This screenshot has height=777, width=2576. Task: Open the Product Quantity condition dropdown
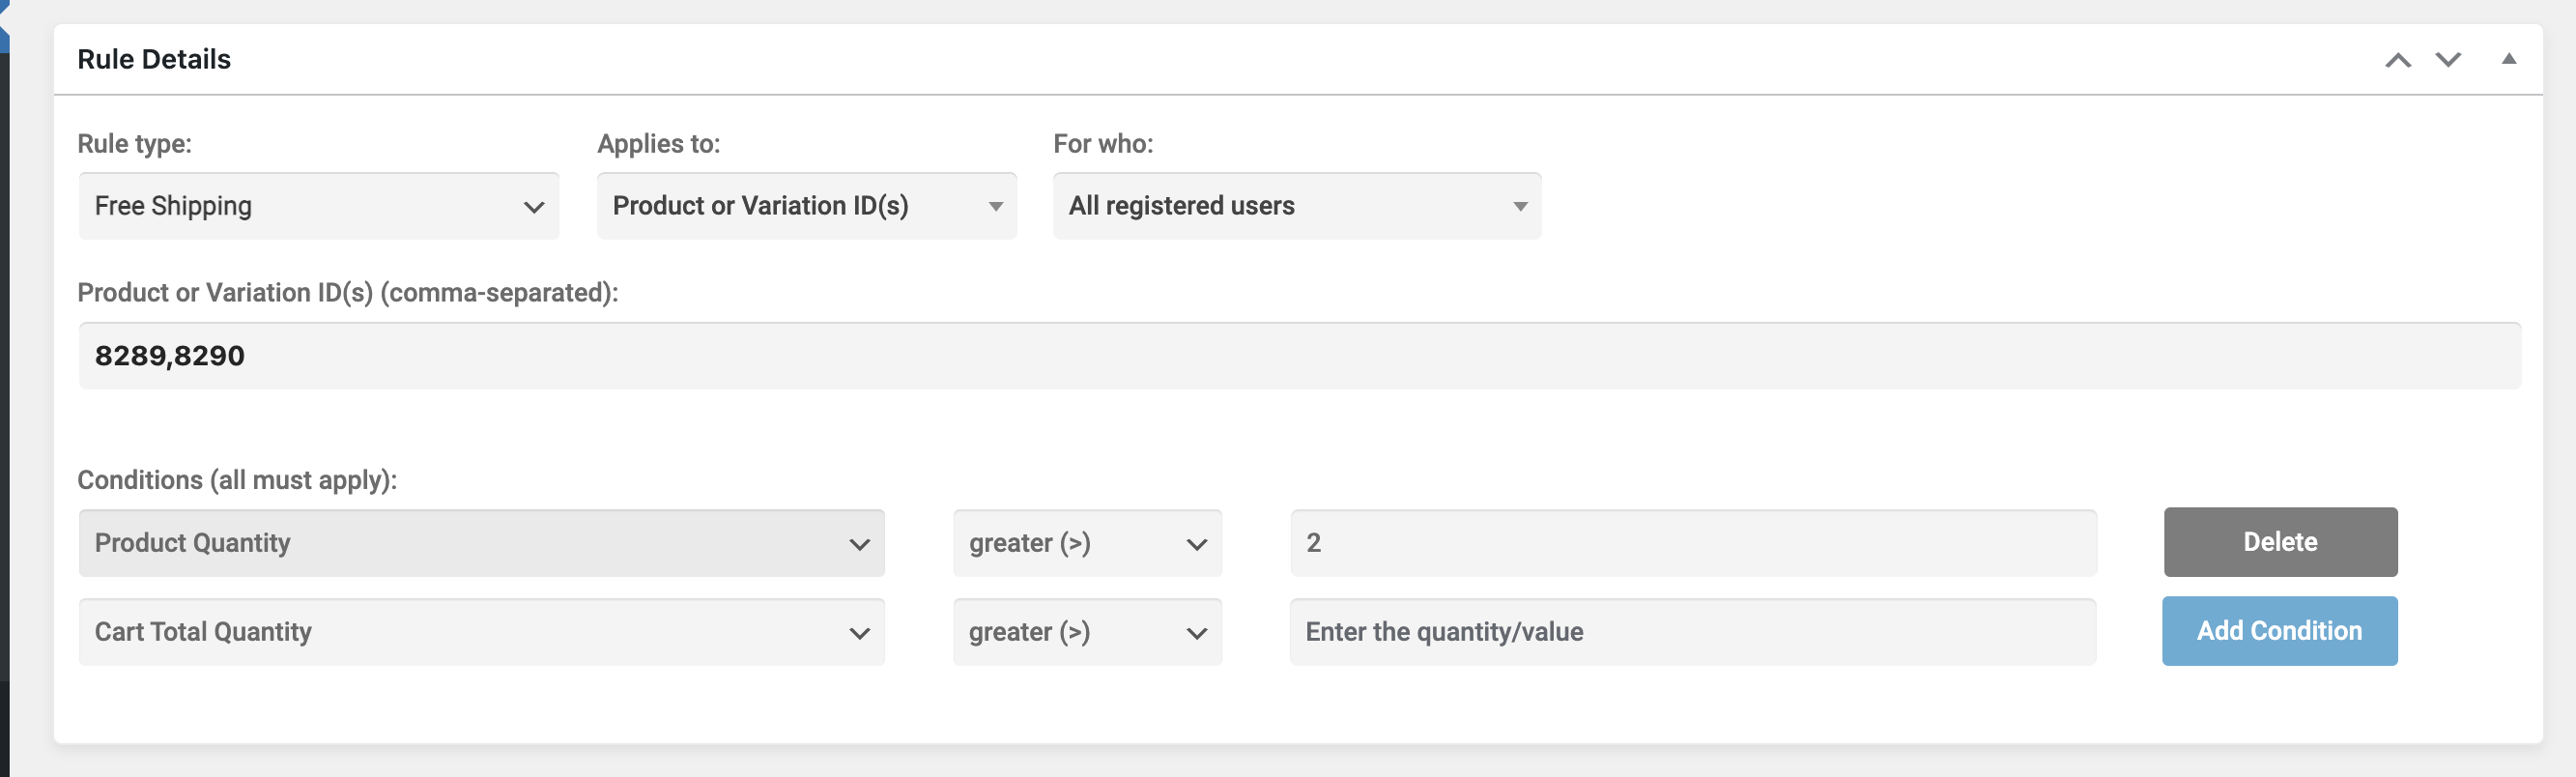482,543
